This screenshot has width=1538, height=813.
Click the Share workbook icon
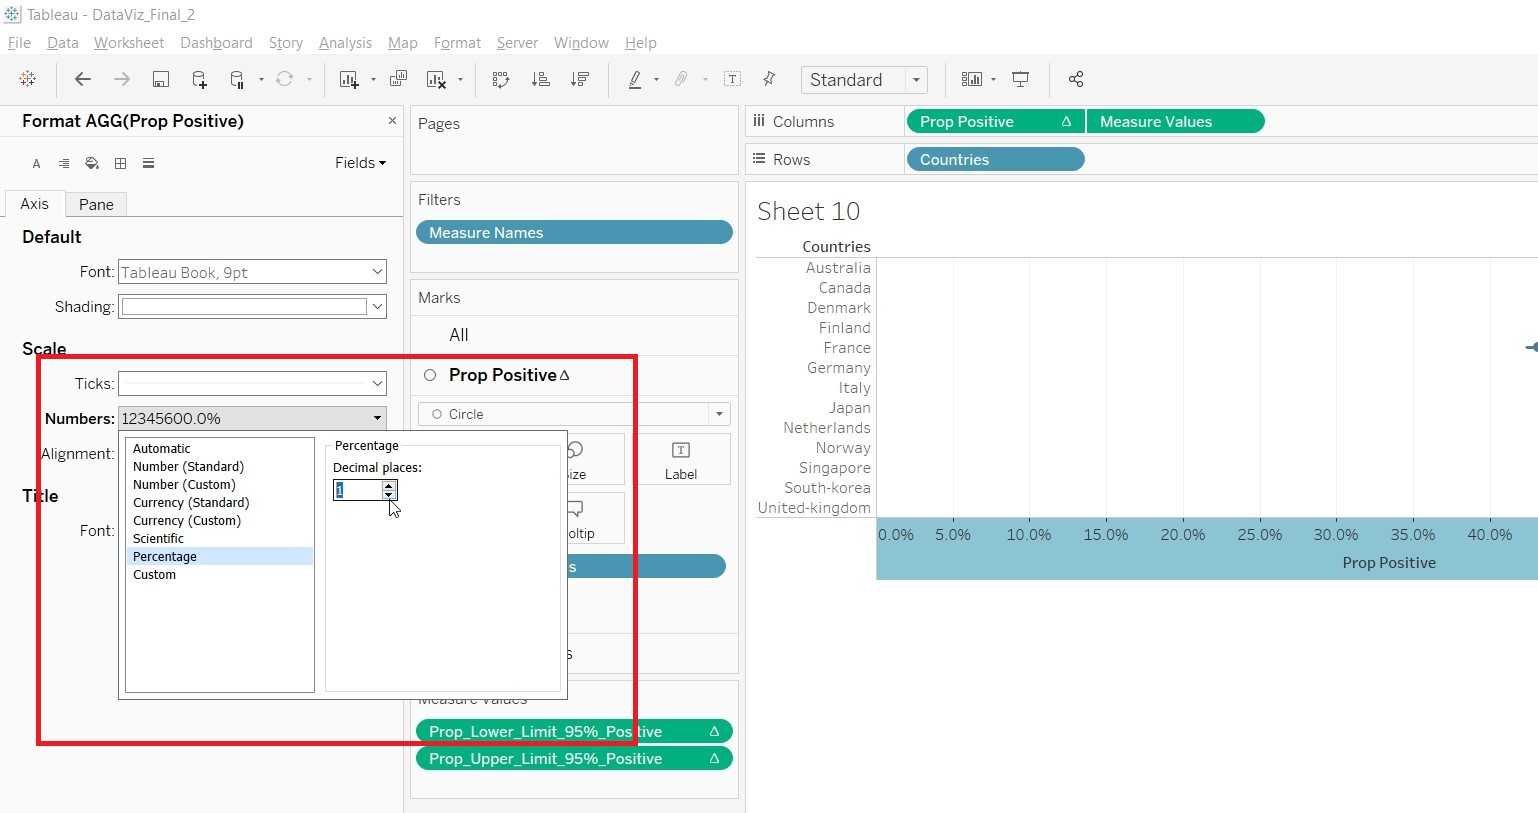(1076, 80)
